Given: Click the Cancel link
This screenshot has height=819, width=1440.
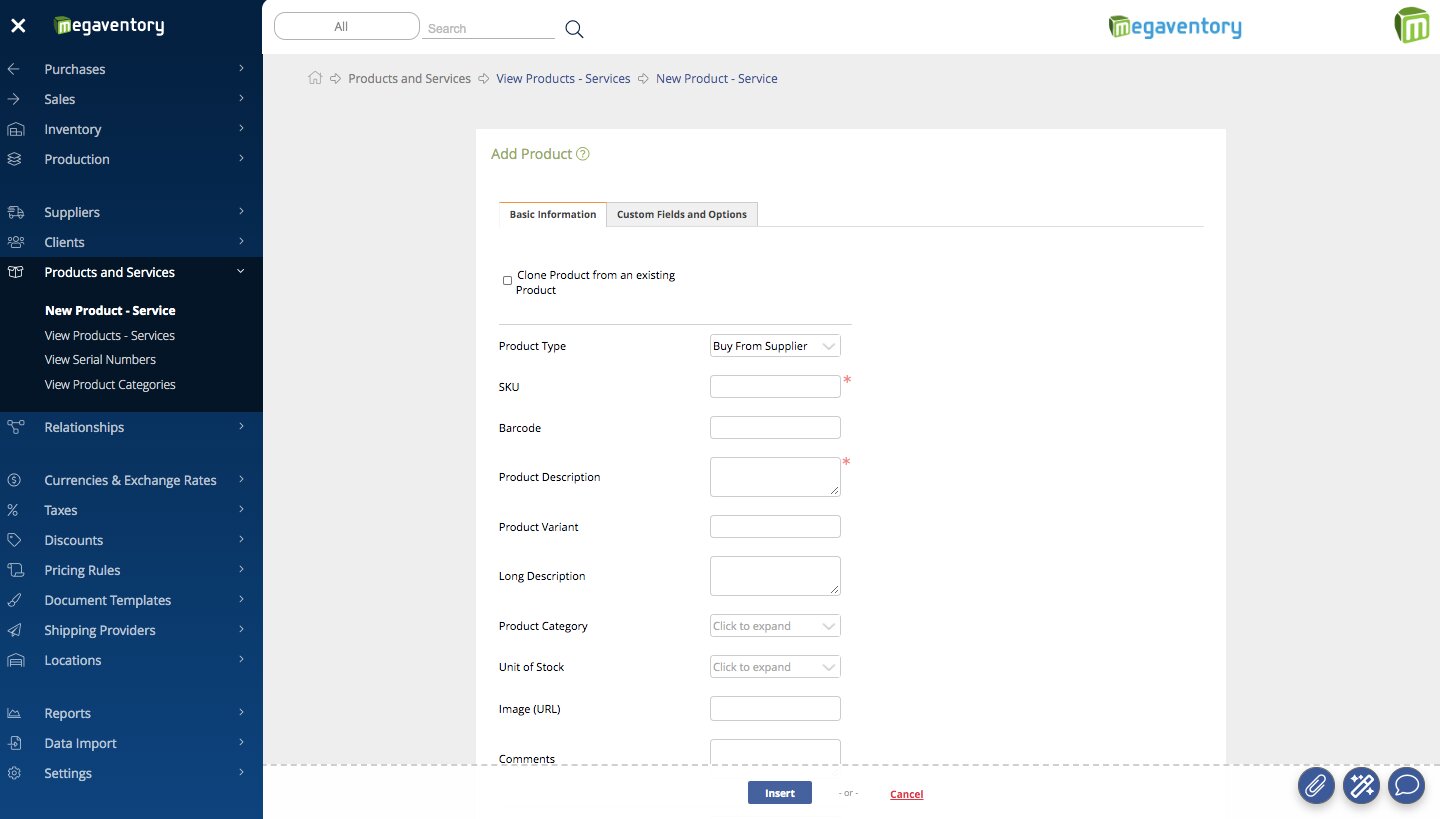Looking at the screenshot, I should click(906, 794).
